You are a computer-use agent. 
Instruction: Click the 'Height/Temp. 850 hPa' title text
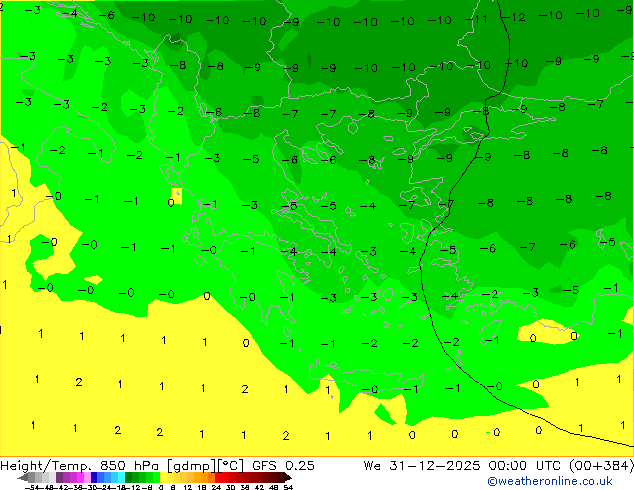[80, 466]
